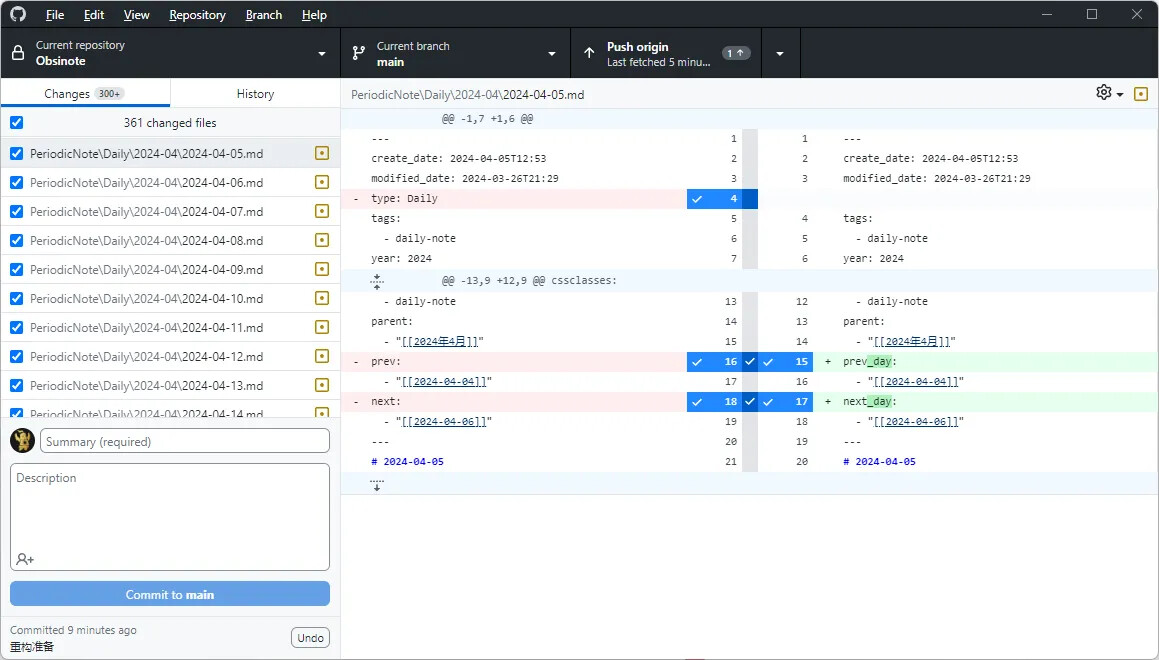The image size is (1159, 660).
Task: Click the add co-authors icon
Action: [x=25, y=559]
